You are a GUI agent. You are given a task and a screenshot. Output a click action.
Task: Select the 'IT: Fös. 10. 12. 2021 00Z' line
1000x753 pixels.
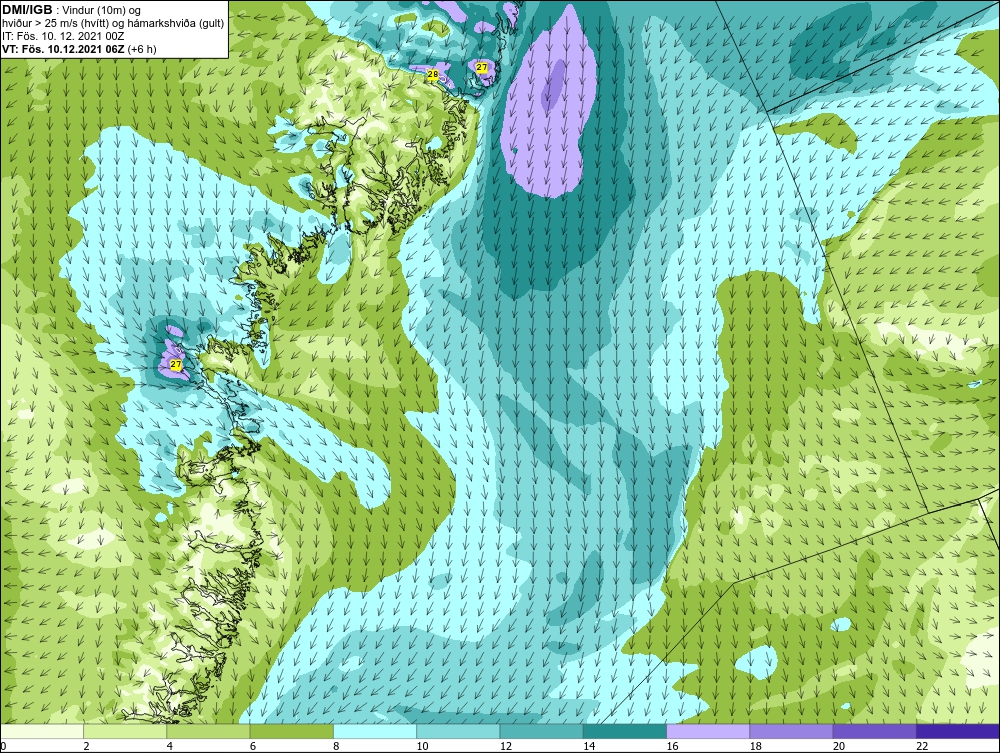tap(63, 36)
